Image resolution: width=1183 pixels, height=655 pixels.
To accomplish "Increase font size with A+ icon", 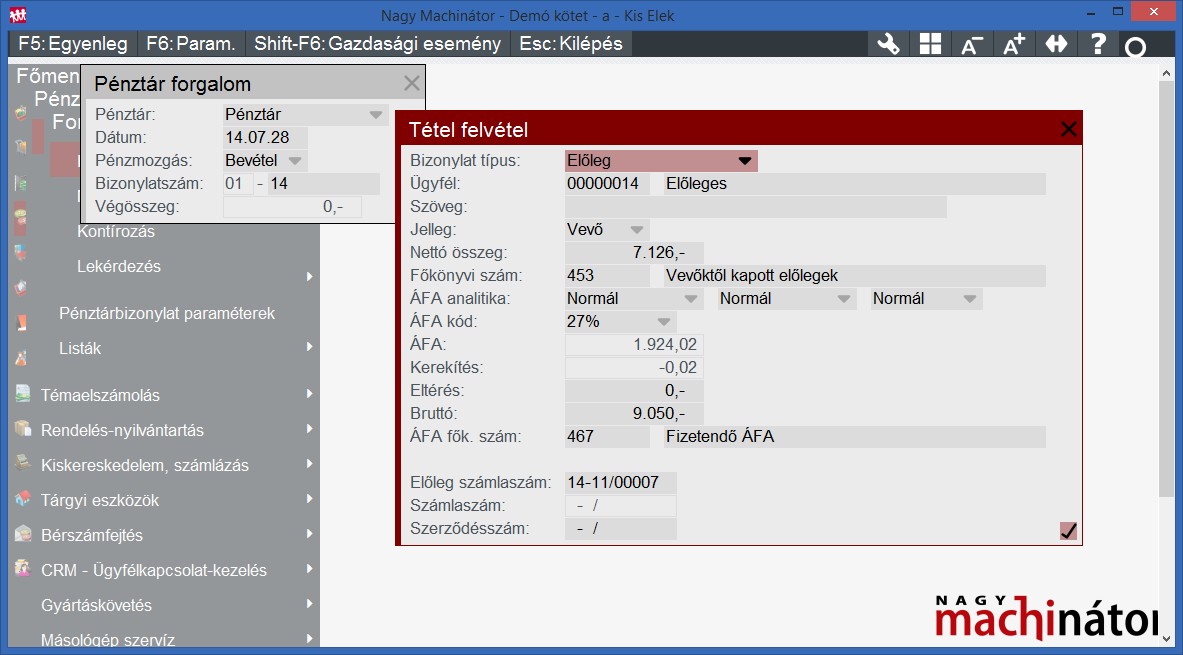I will coord(1014,44).
